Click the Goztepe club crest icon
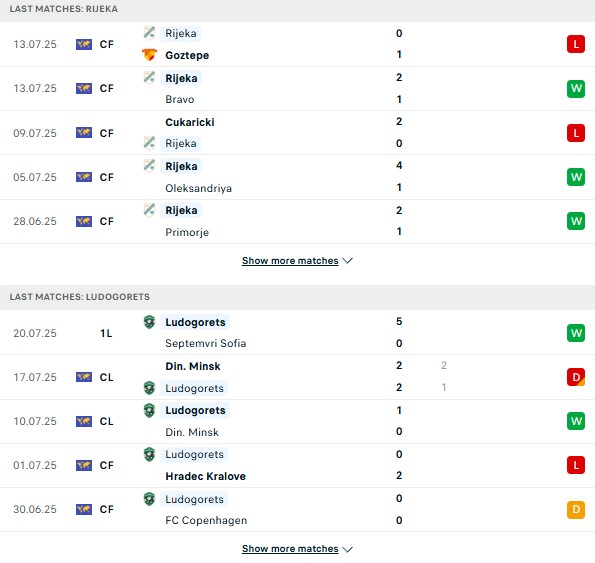Viewport: 595px width, 563px height. [149, 55]
